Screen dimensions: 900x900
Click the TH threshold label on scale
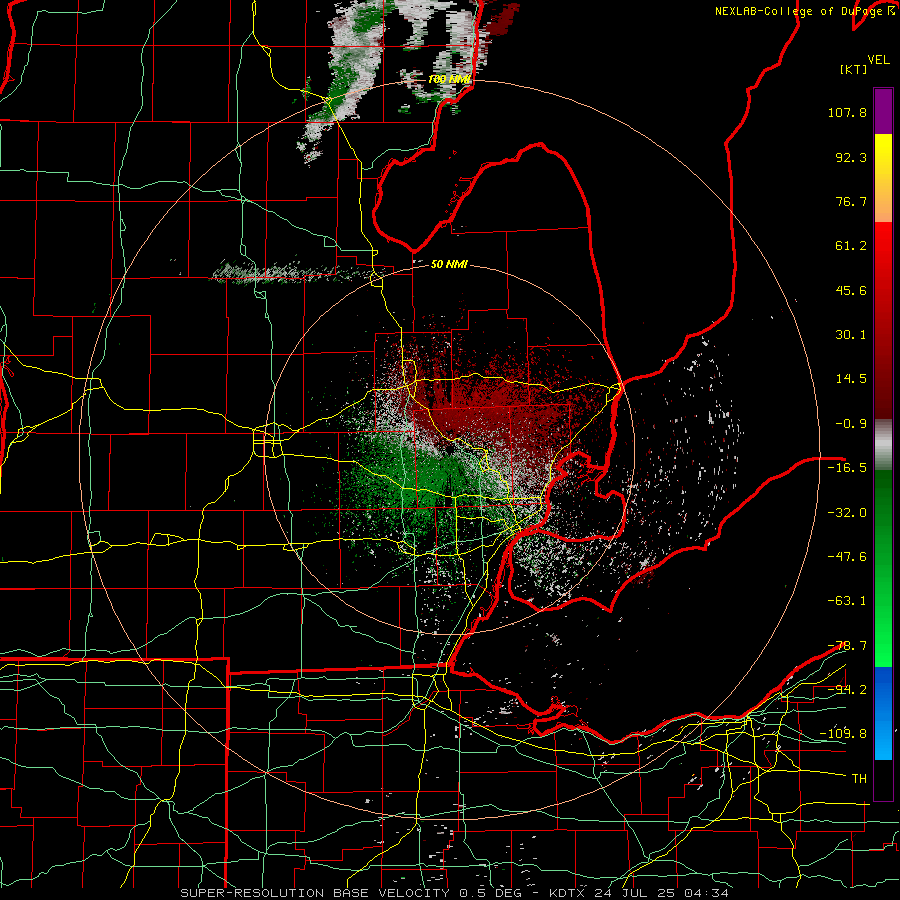pyautogui.click(x=859, y=779)
